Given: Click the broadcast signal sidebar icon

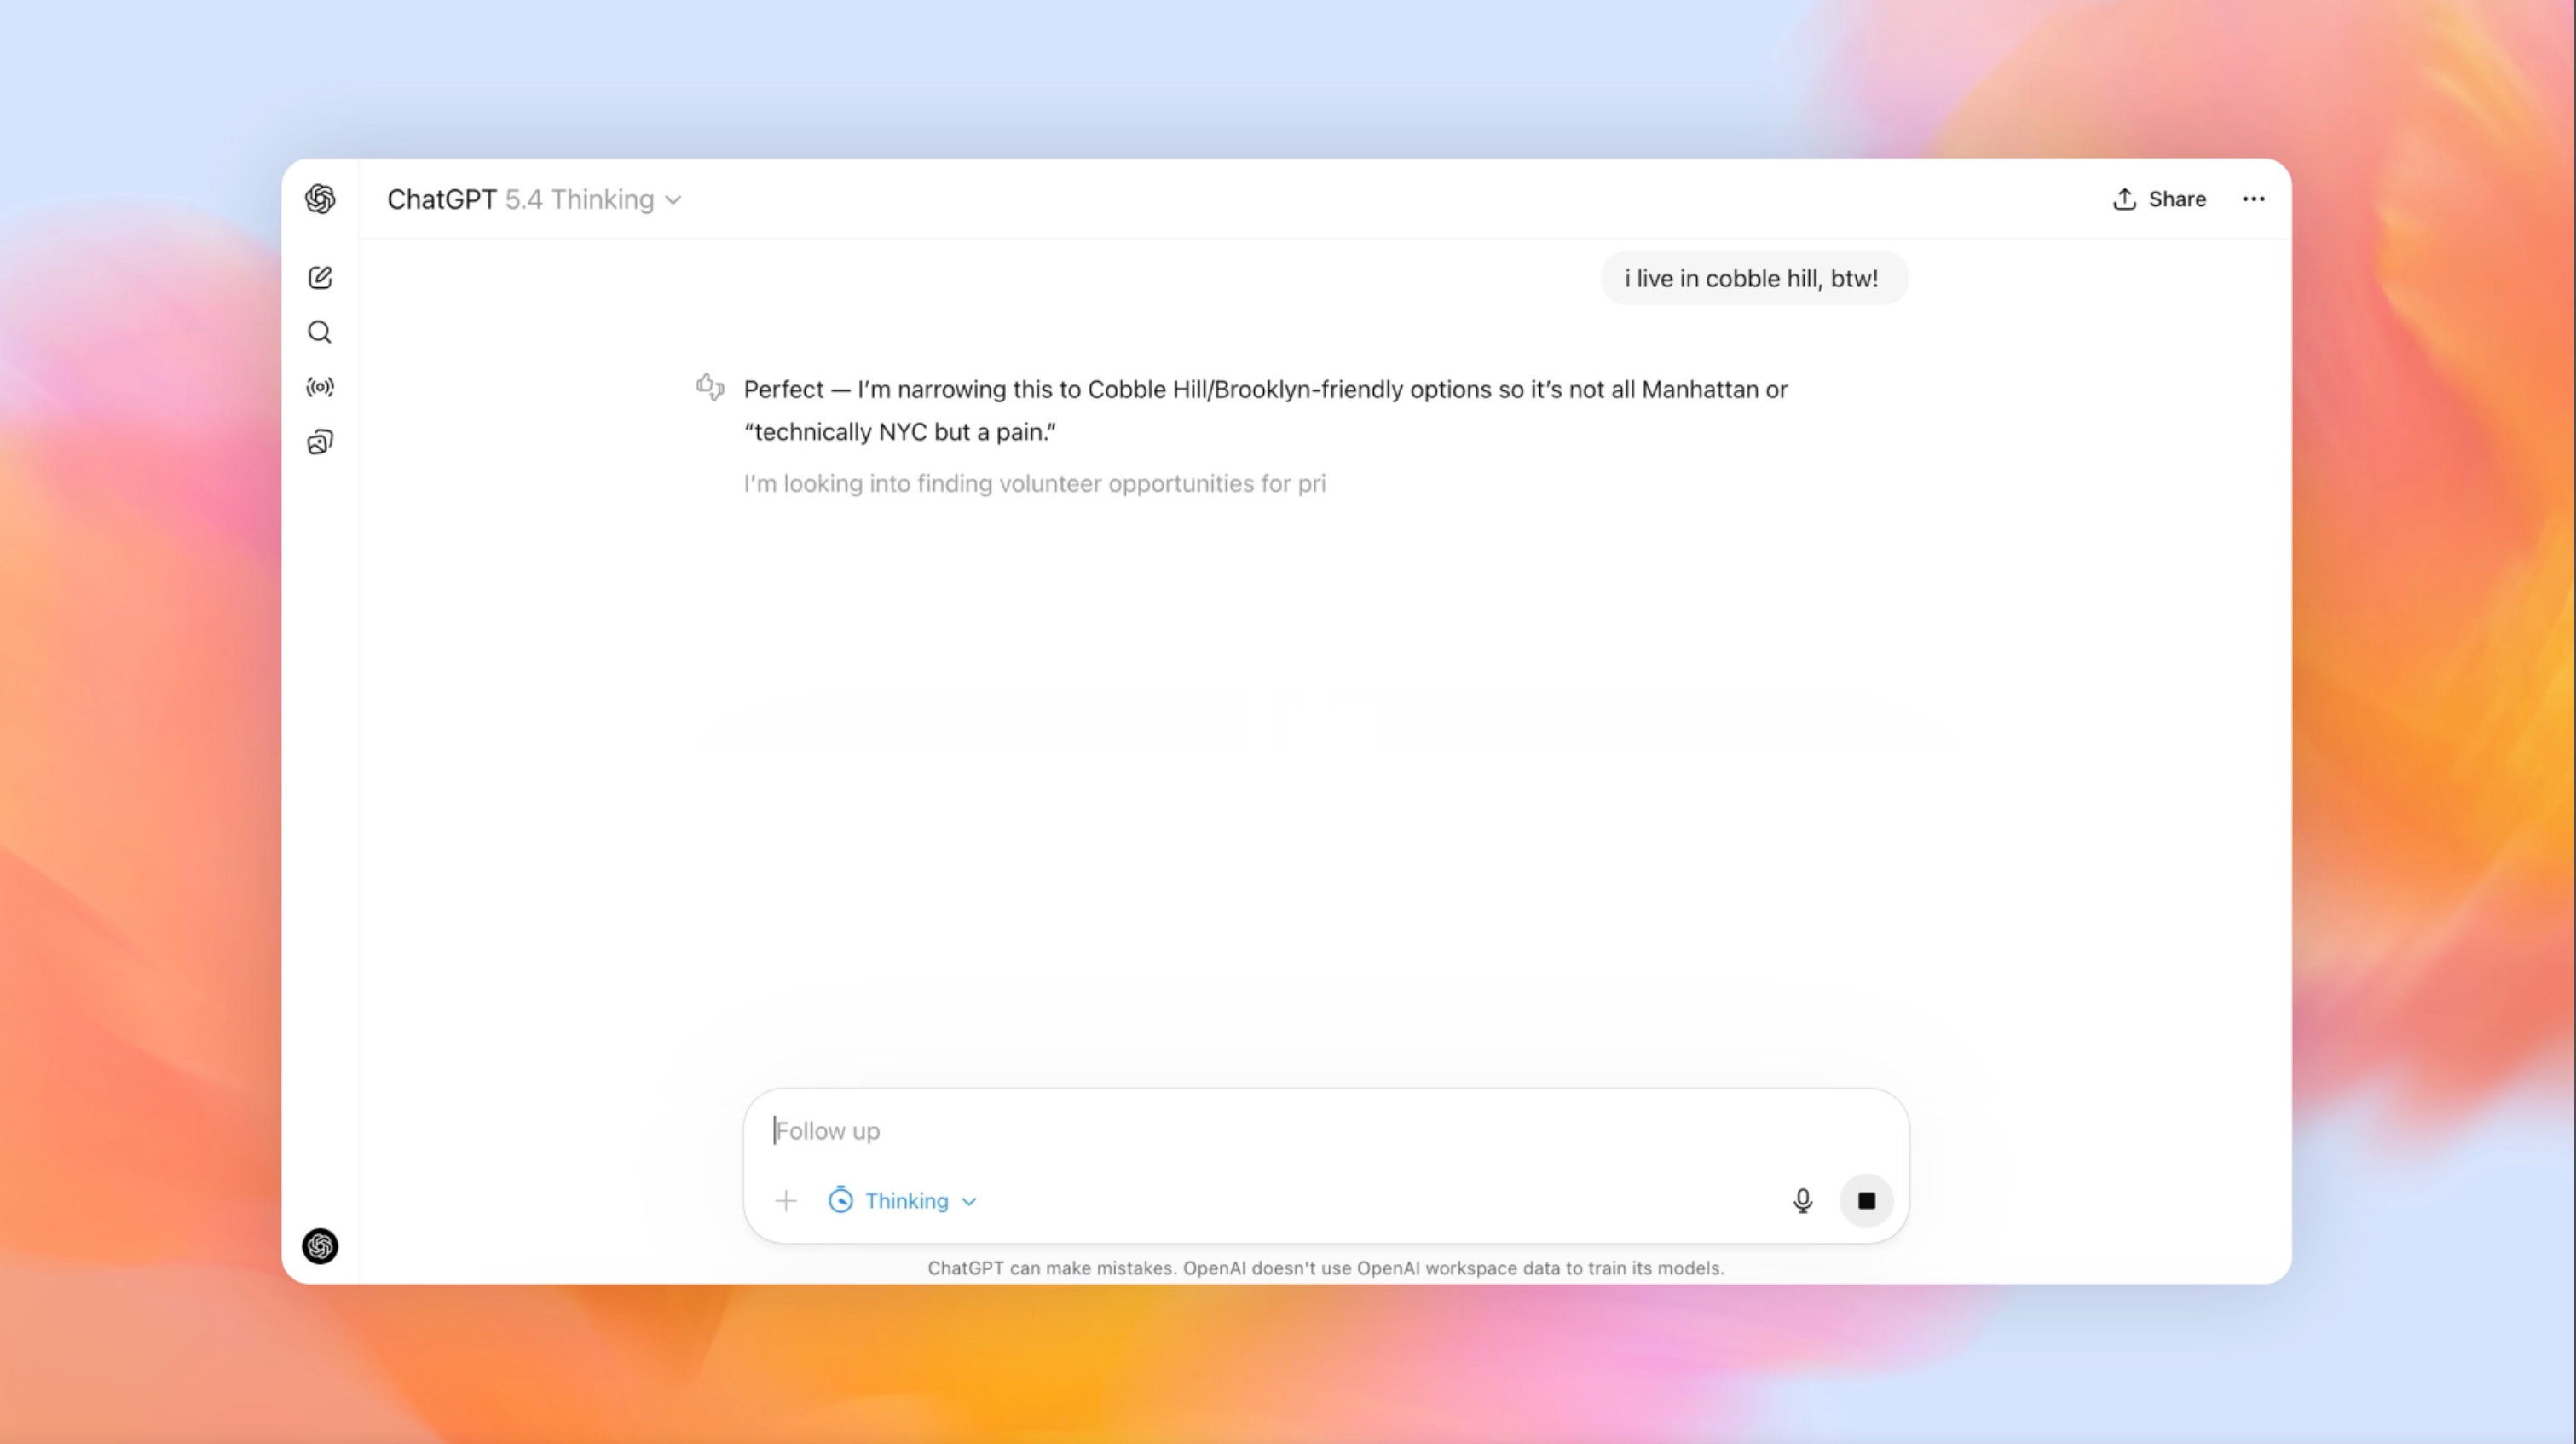Looking at the screenshot, I should pyautogui.click(x=320, y=387).
